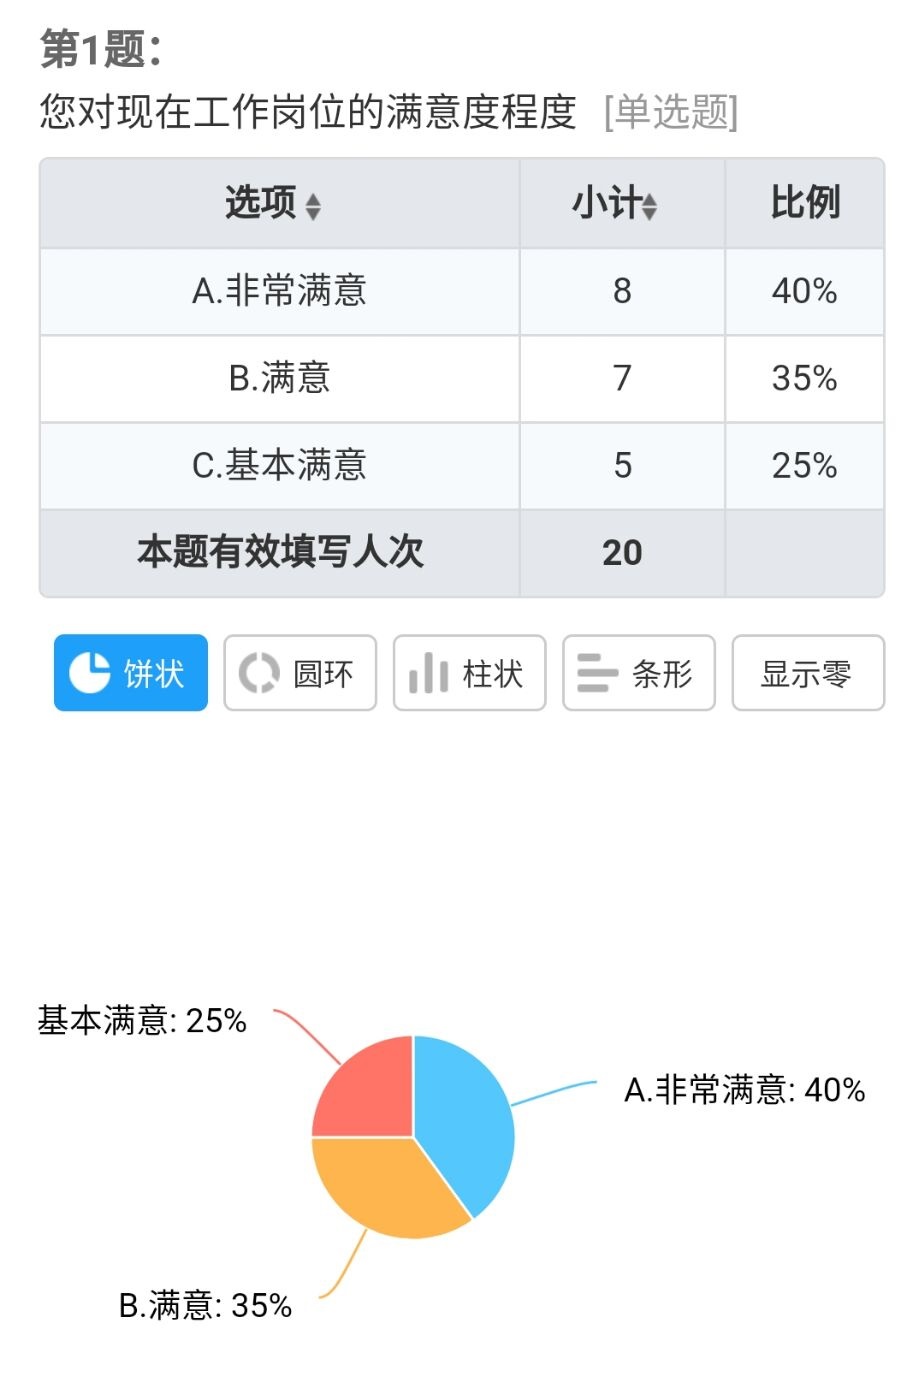Image resolution: width=924 pixels, height=1386 pixels.
Task: Sort by the 小计 column arrows
Action: click(650, 207)
